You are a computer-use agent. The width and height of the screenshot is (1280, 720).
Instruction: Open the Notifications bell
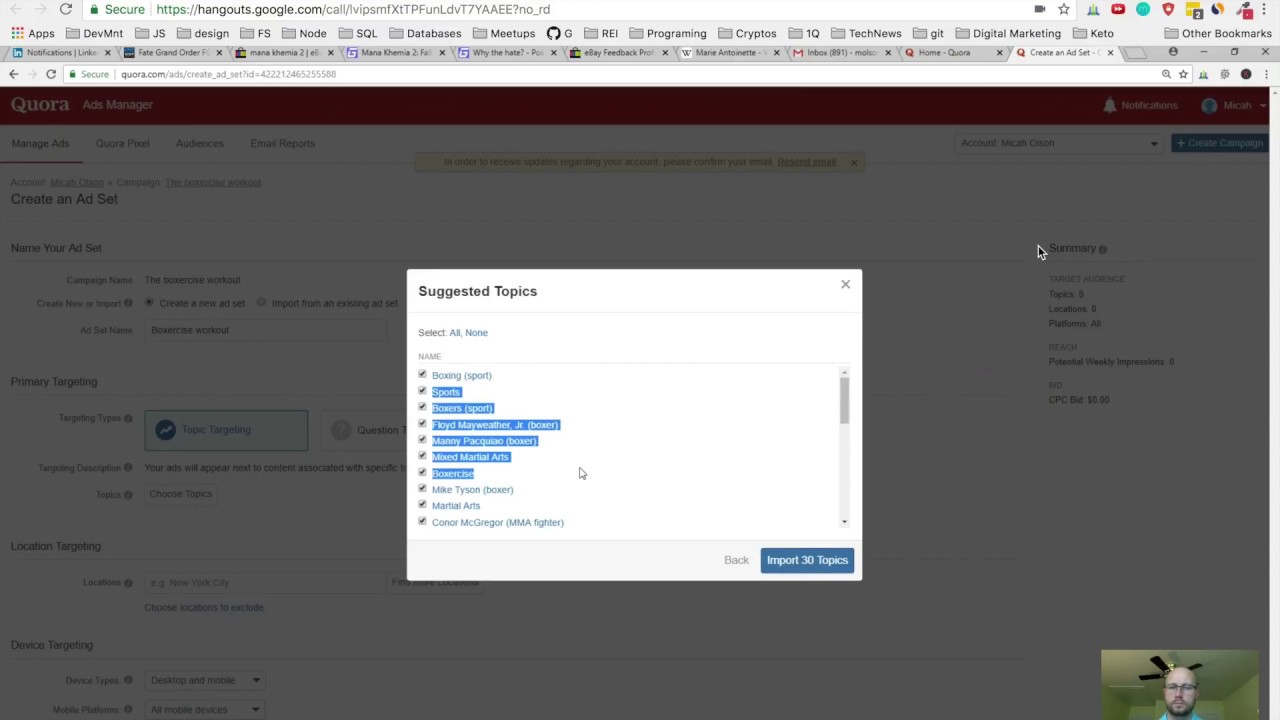(1140, 105)
